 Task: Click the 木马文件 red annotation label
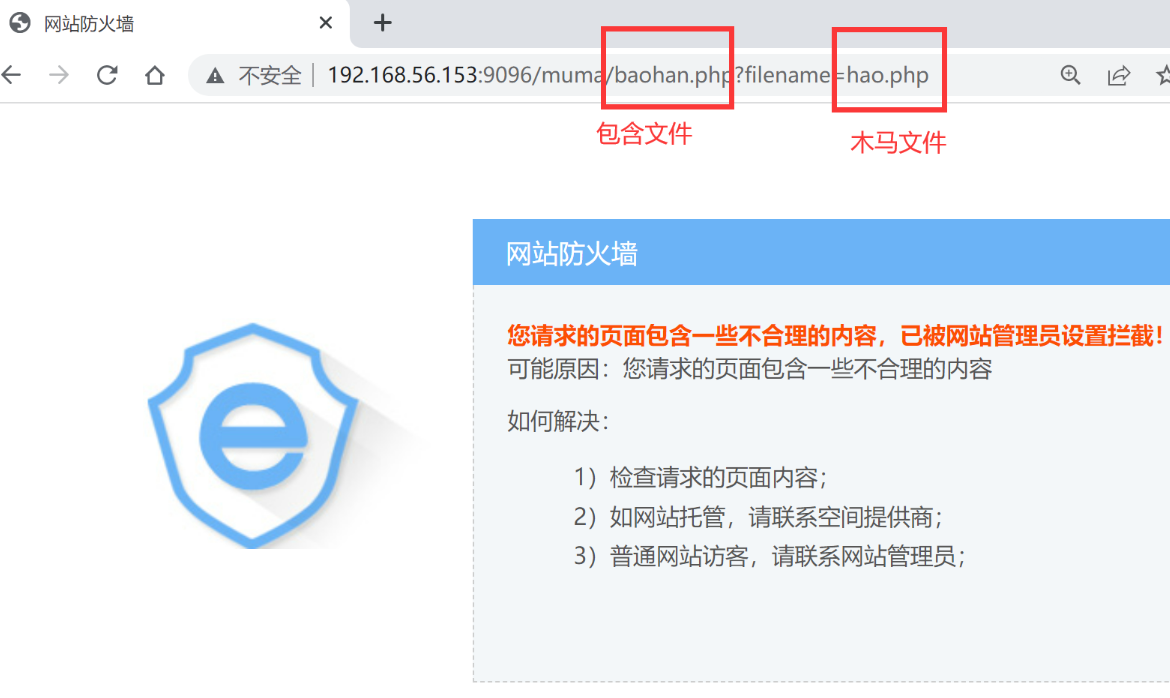(x=898, y=142)
